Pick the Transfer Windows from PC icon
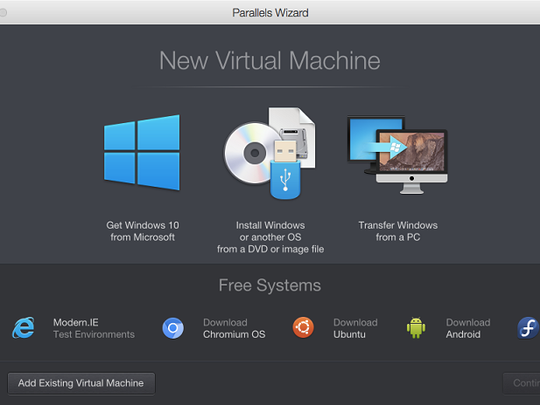The height and width of the screenshot is (405, 540). click(398, 155)
